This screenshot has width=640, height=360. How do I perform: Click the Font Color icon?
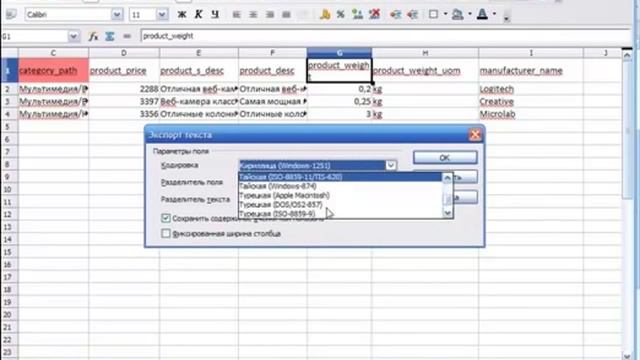click(482, 15)
